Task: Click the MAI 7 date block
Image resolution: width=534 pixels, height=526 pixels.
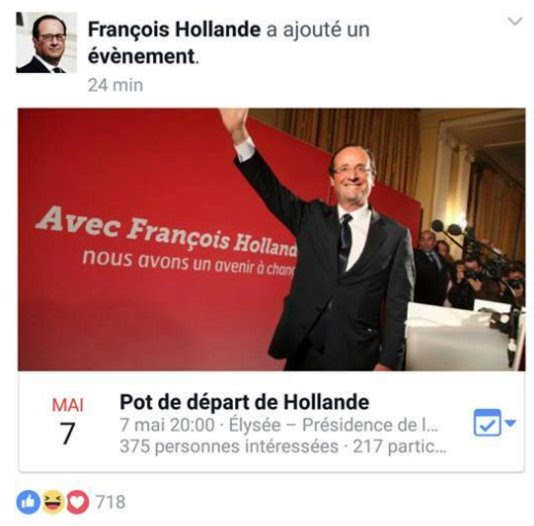Action: pyautogui.click(x=68, y=421)
